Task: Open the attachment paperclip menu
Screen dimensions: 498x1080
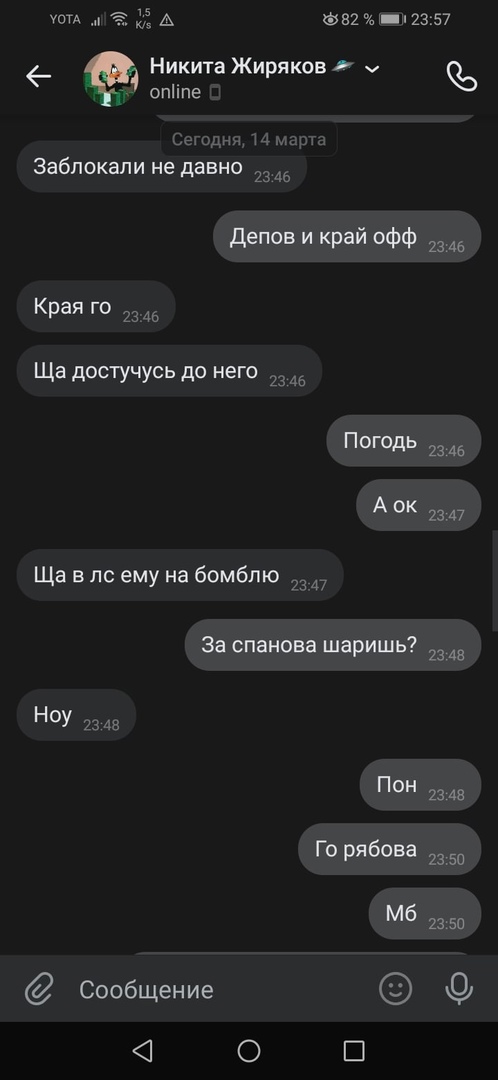Action: (39, 990)
